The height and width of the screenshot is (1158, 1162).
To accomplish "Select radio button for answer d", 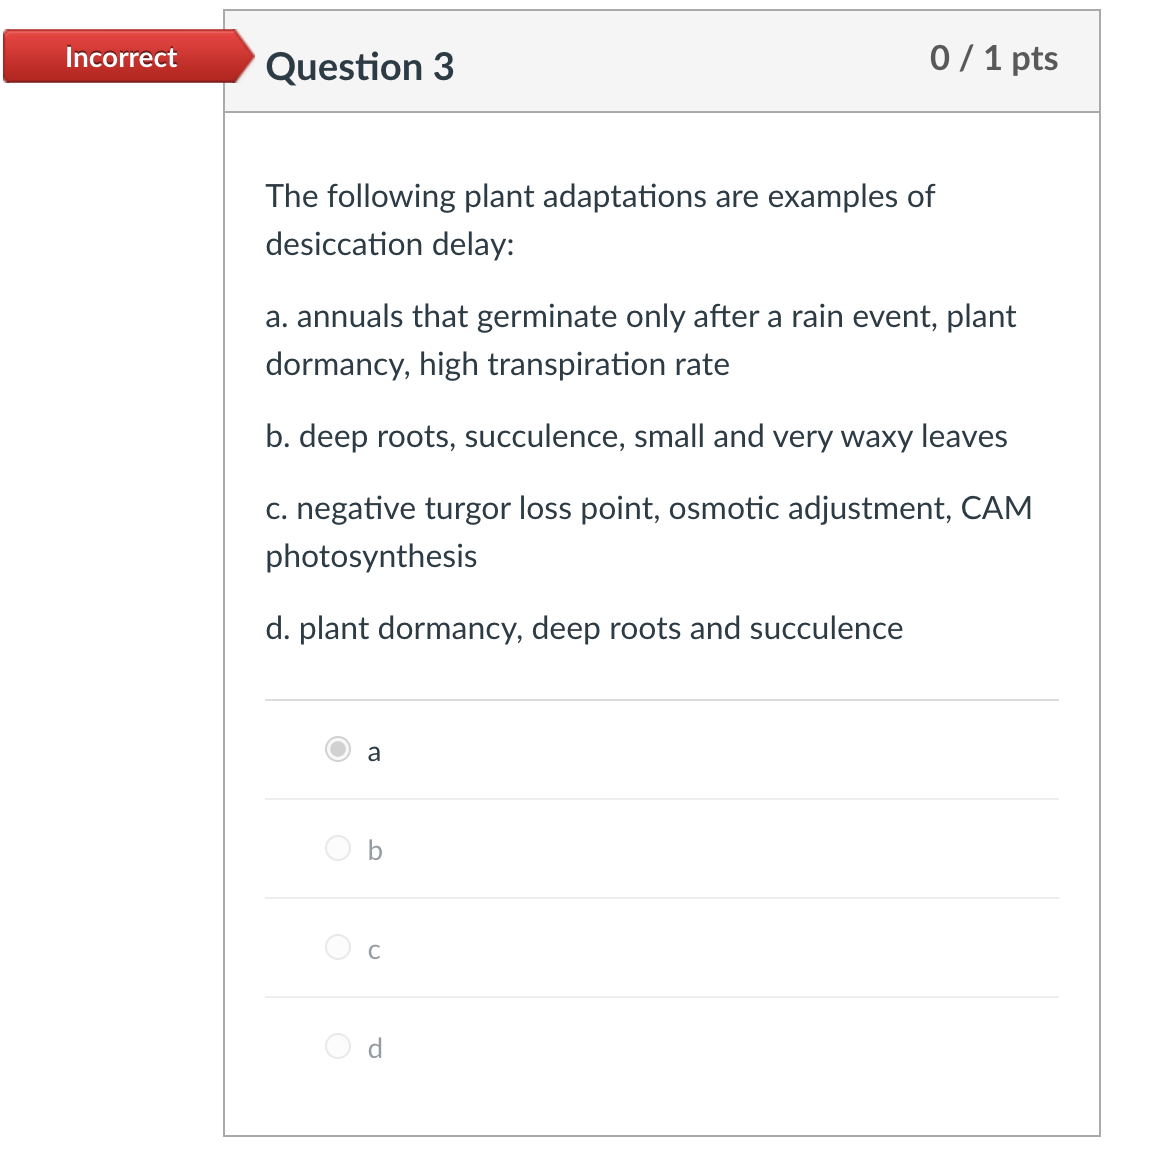I will [338, 1046].
